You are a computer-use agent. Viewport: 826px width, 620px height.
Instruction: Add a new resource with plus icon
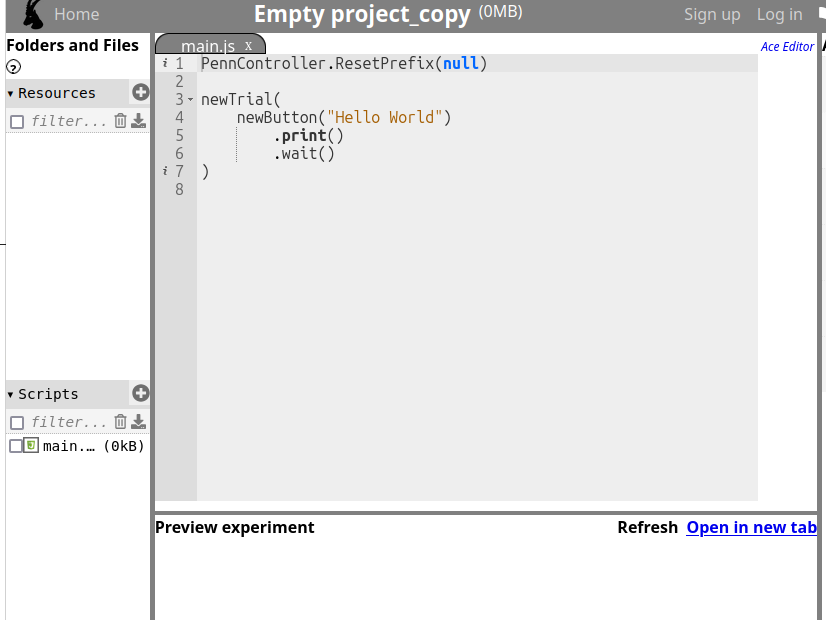tap(140, 93)
